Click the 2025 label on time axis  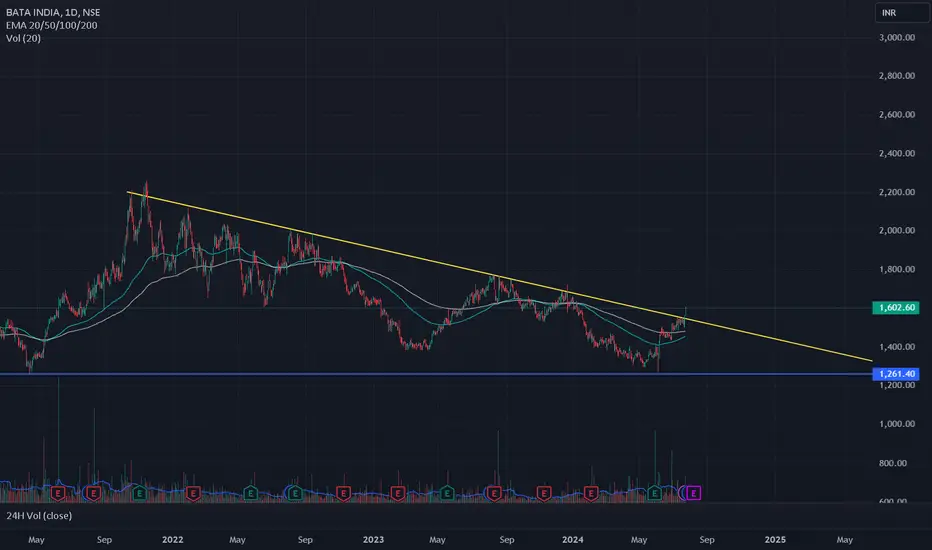tap(775, 540)
